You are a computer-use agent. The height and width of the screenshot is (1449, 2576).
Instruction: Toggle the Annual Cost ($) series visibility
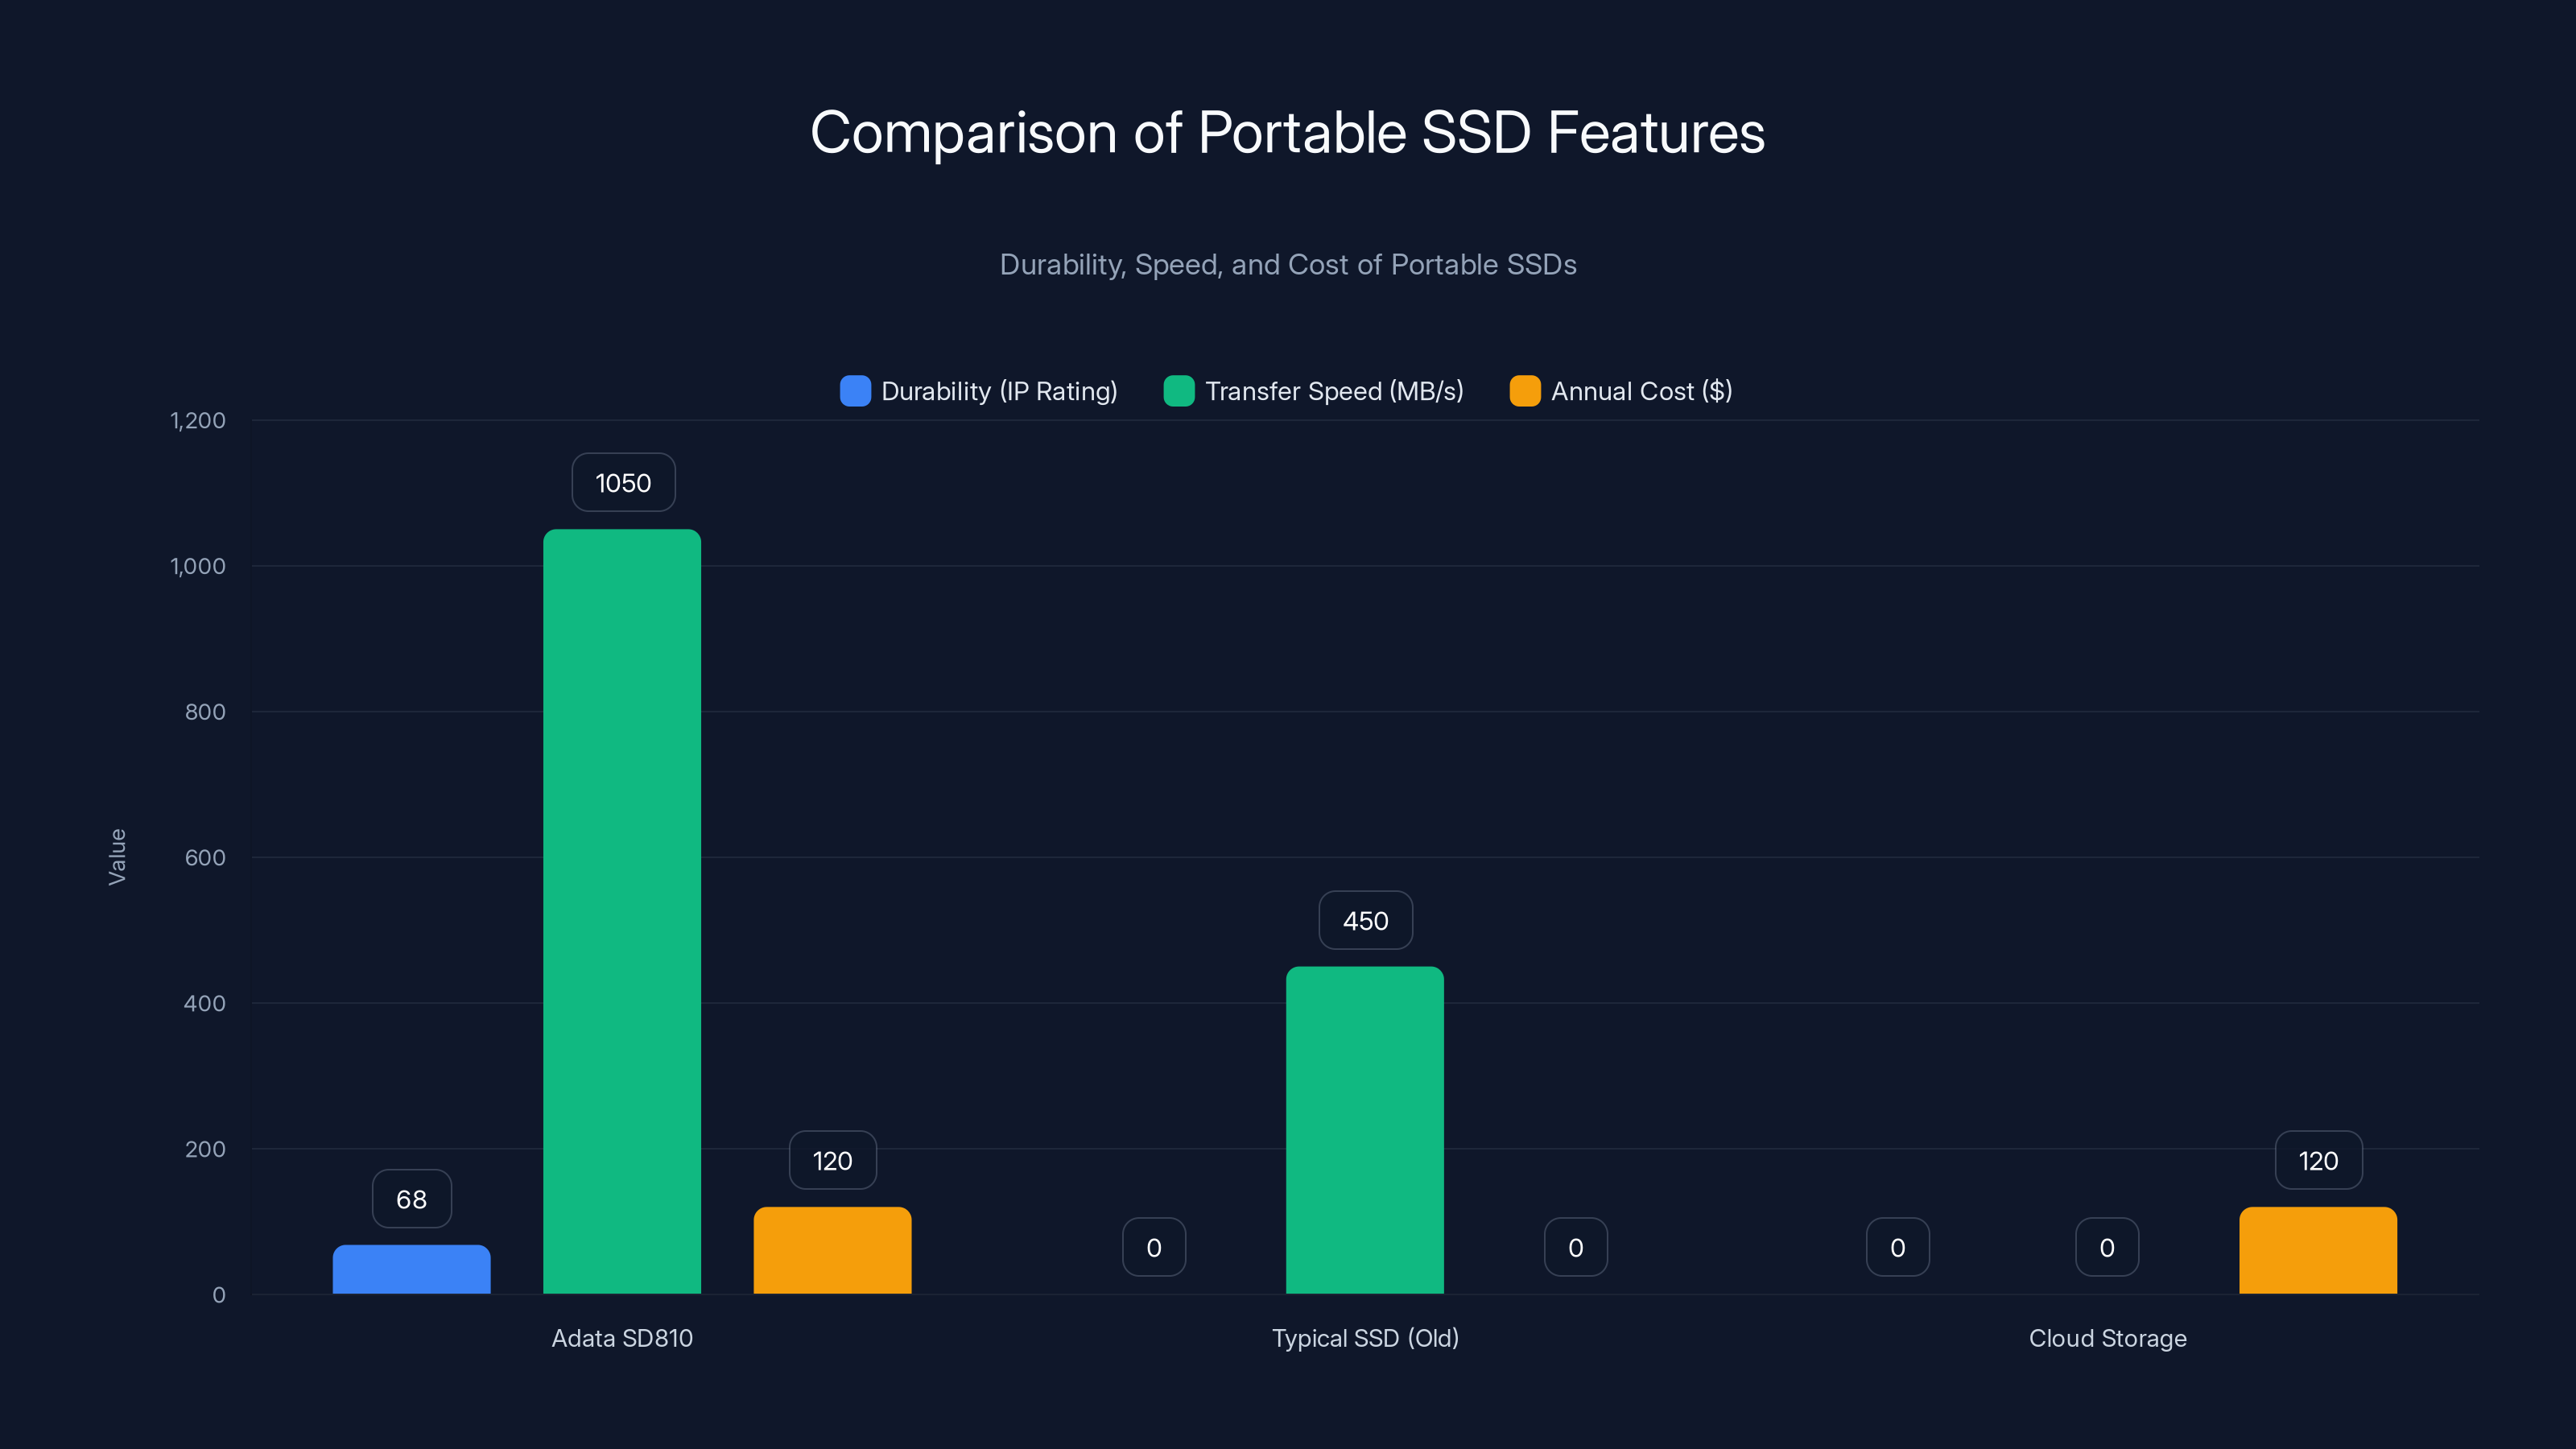[1641, 391]
